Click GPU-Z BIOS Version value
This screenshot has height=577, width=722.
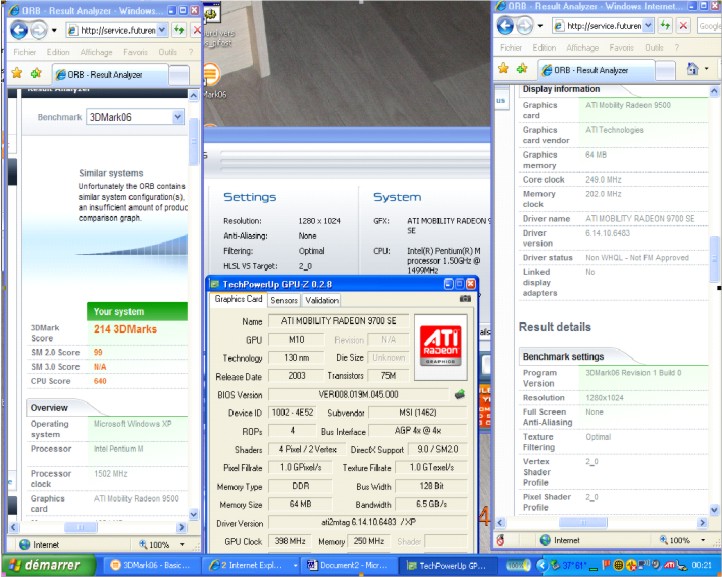pos(358,394)
